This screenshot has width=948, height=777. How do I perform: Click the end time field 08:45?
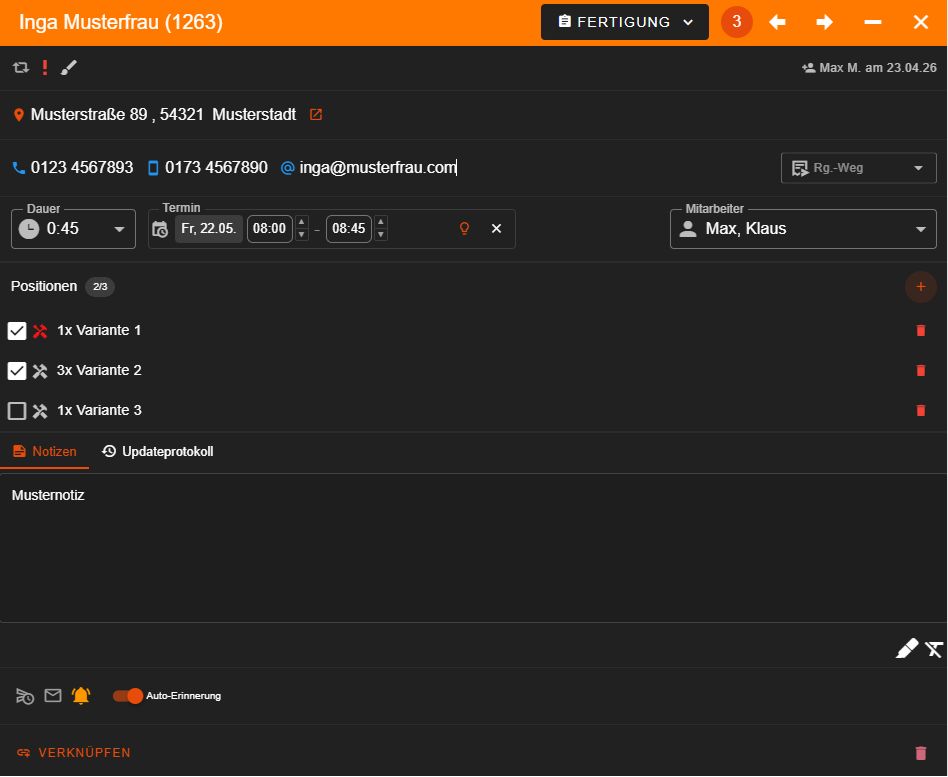(x=349, y=229)
